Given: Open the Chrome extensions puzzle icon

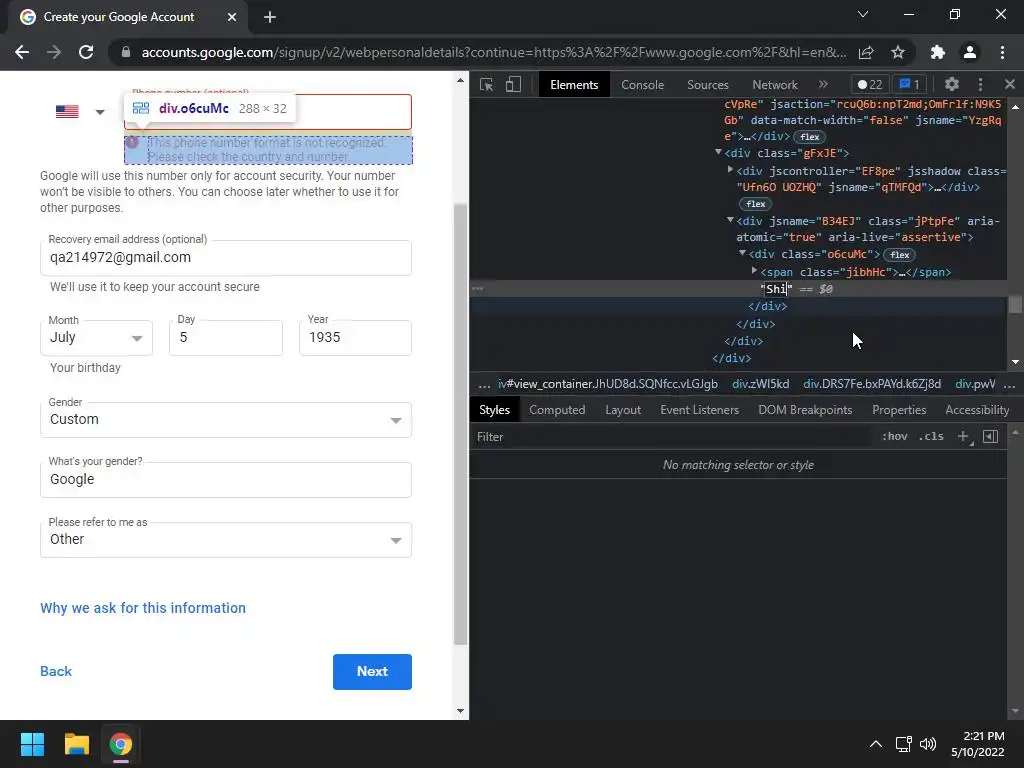Looking at the screenshot, I should (x=938, y=52).
